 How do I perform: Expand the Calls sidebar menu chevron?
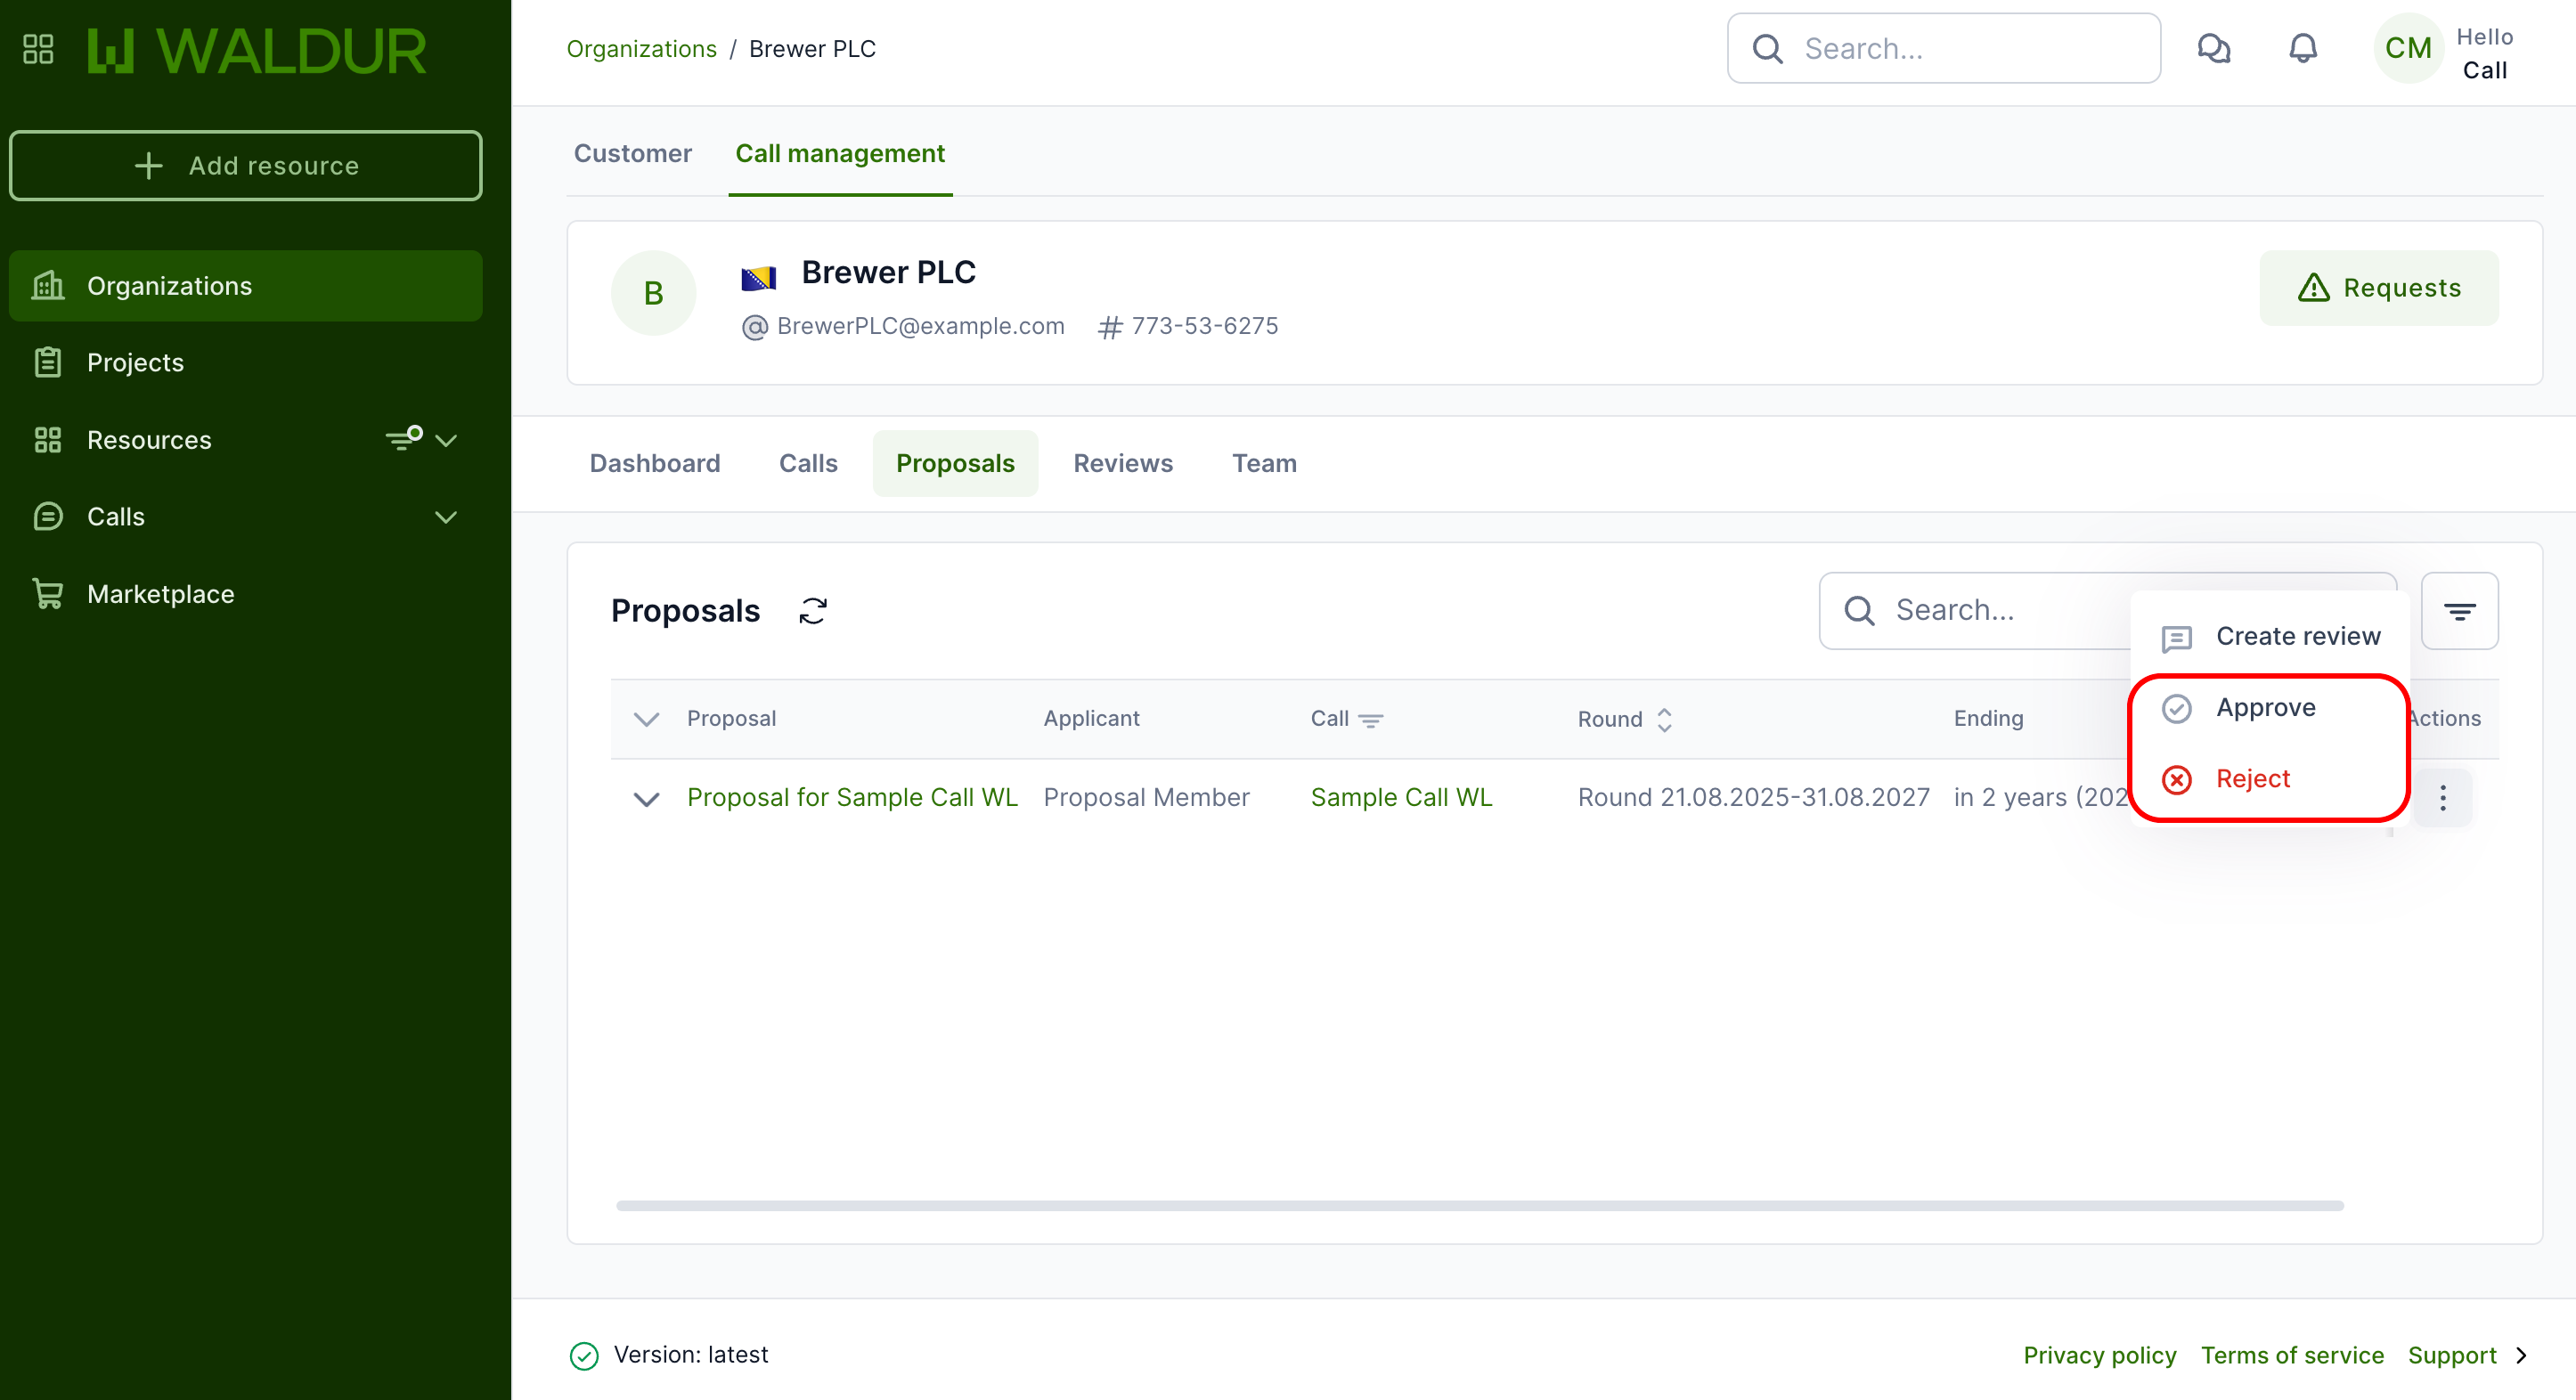(x=446, y=517)
